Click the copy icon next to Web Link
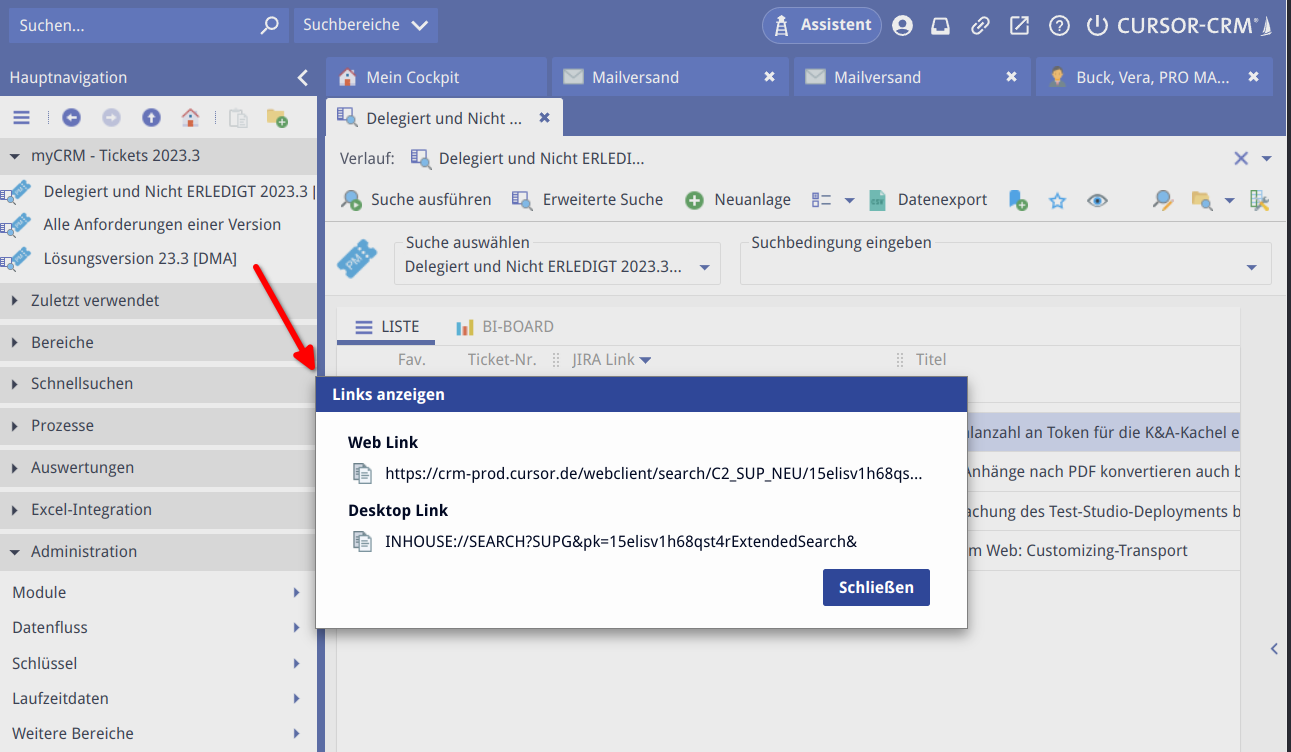Viewport: 1291px width, 752px height. pos(362,473)
